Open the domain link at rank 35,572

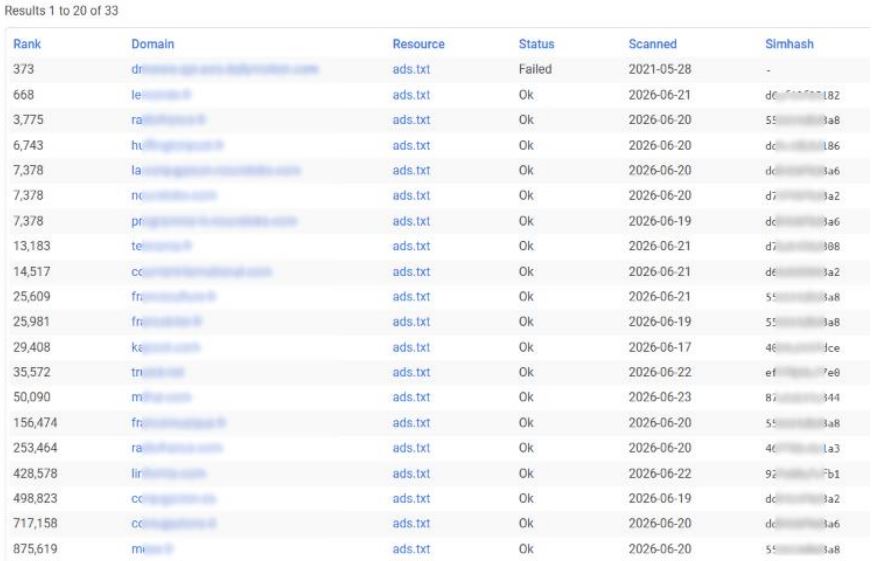point(158,372)
